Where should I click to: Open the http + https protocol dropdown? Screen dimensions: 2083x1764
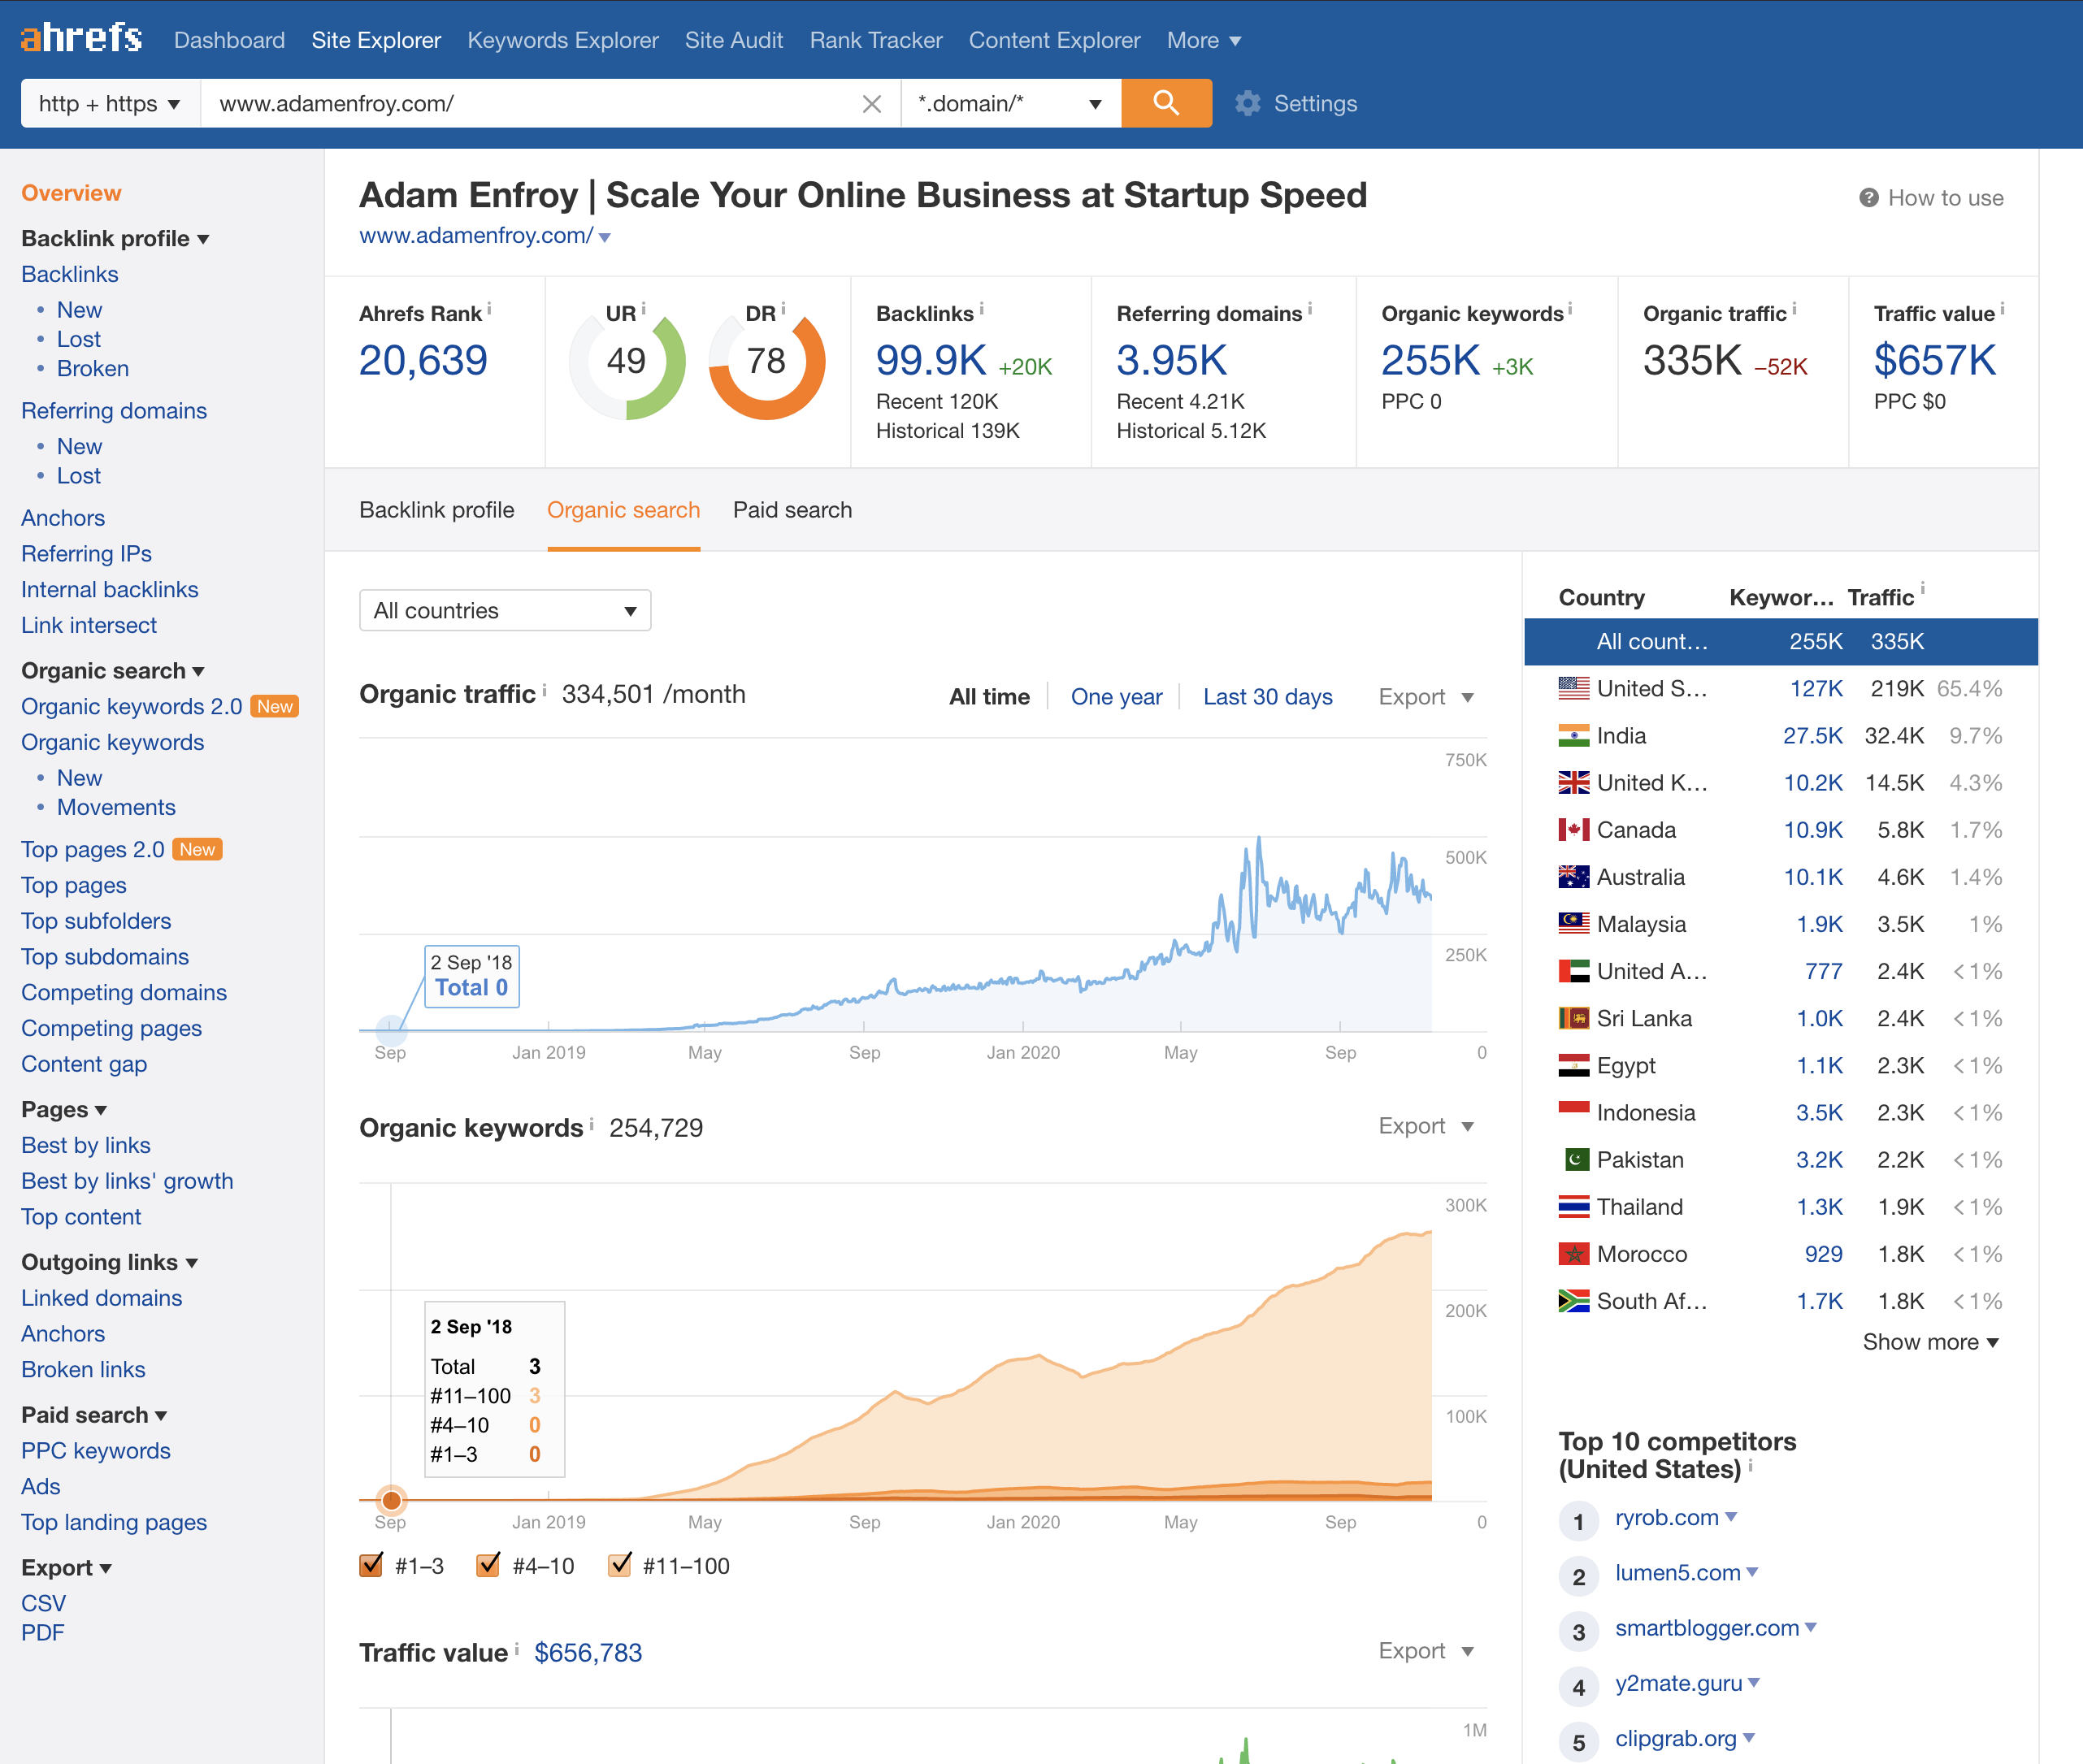point(110,104)
